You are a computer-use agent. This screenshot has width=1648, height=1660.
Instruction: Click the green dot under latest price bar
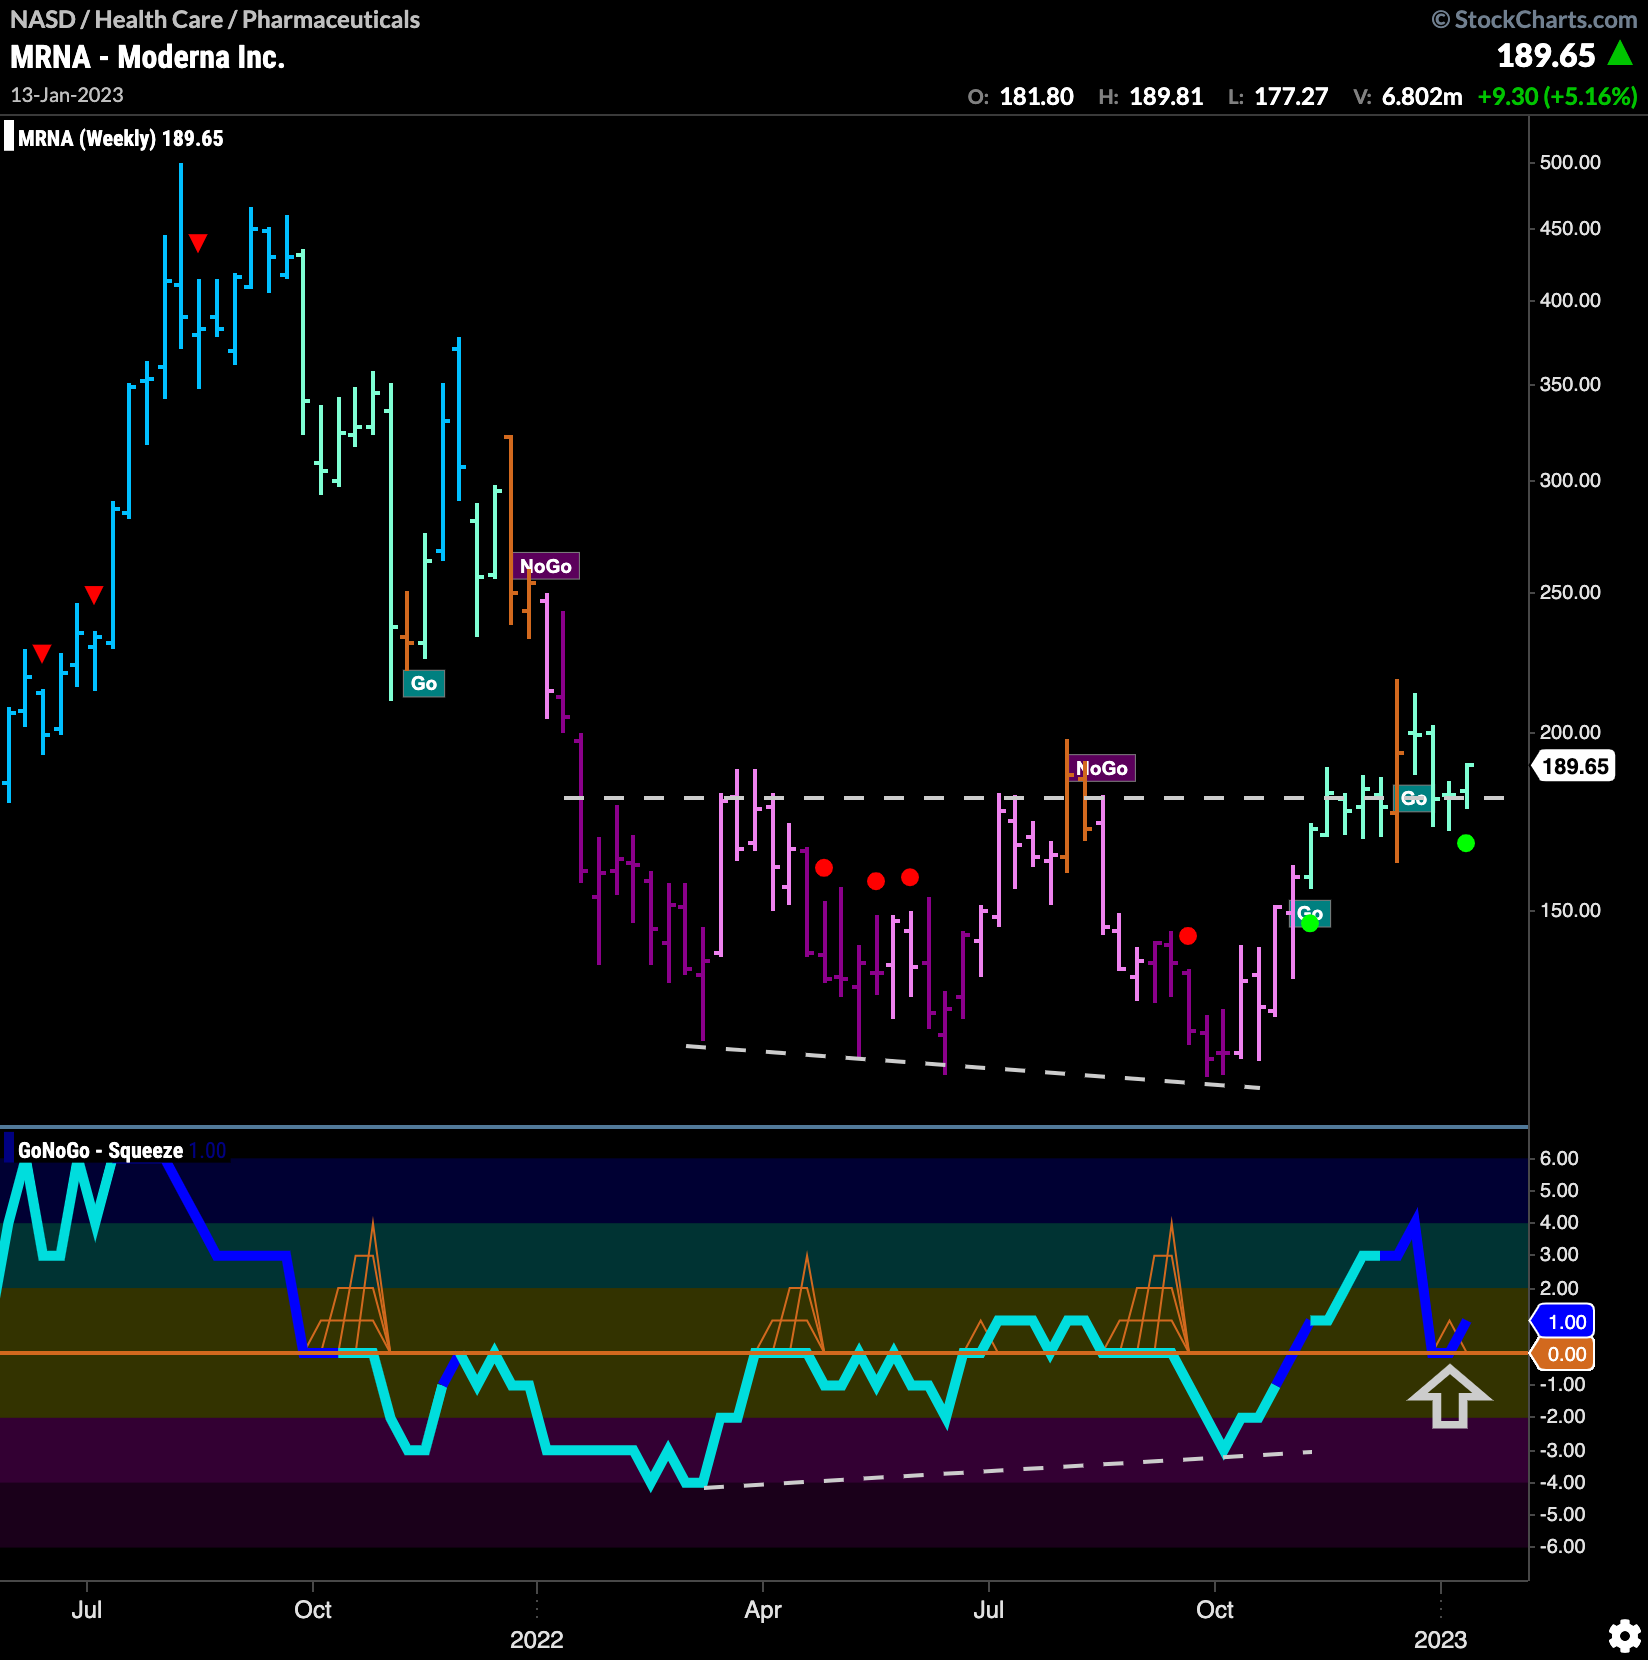[x=1466, y=843]
